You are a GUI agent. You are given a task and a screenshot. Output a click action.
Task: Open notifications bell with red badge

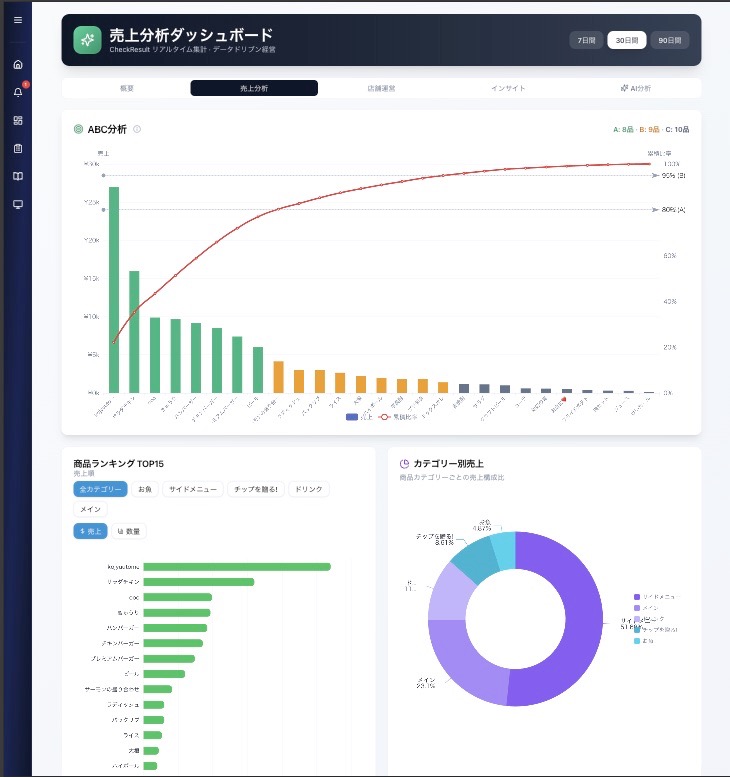pyautogui.click(x=18, y=92)
